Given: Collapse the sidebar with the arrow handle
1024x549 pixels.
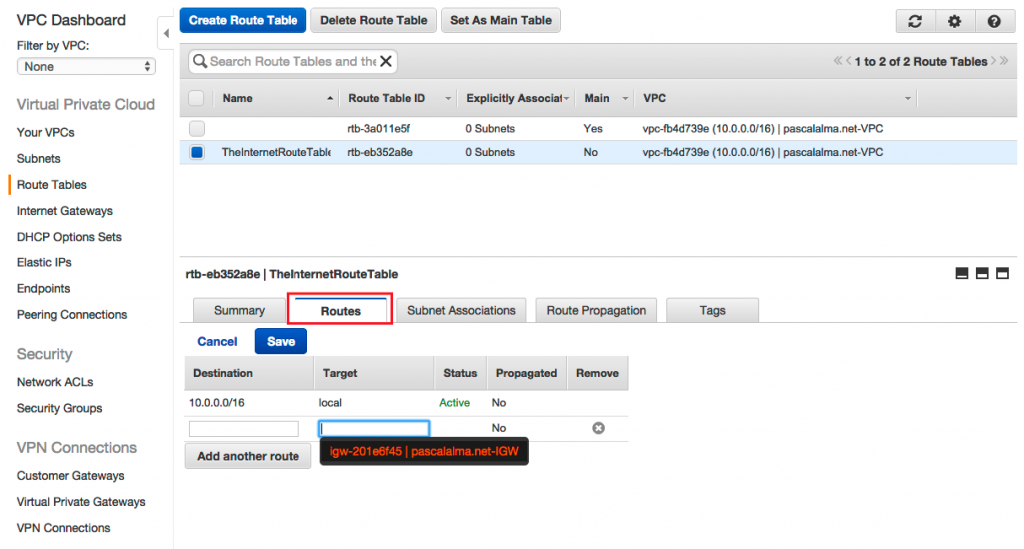Looking at the screenshot, I should 166,33.
